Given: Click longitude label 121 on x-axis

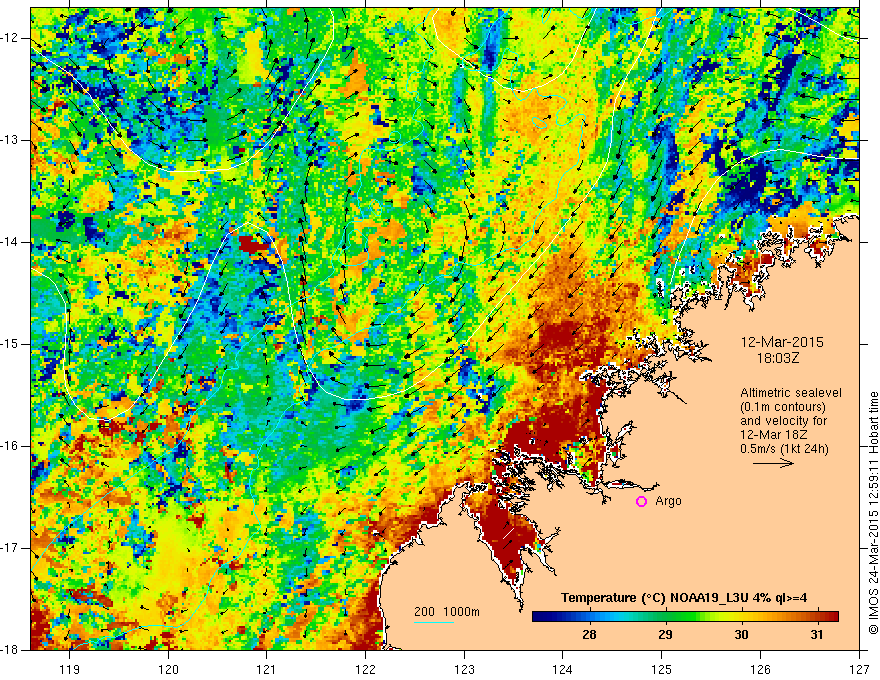Looking at the screenshot, I should coord(267,669).
